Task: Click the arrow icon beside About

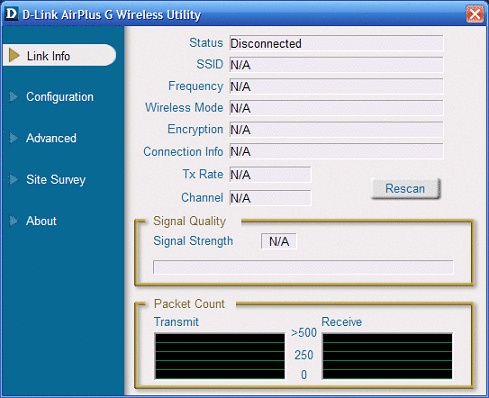Action: tap(13, 221)
